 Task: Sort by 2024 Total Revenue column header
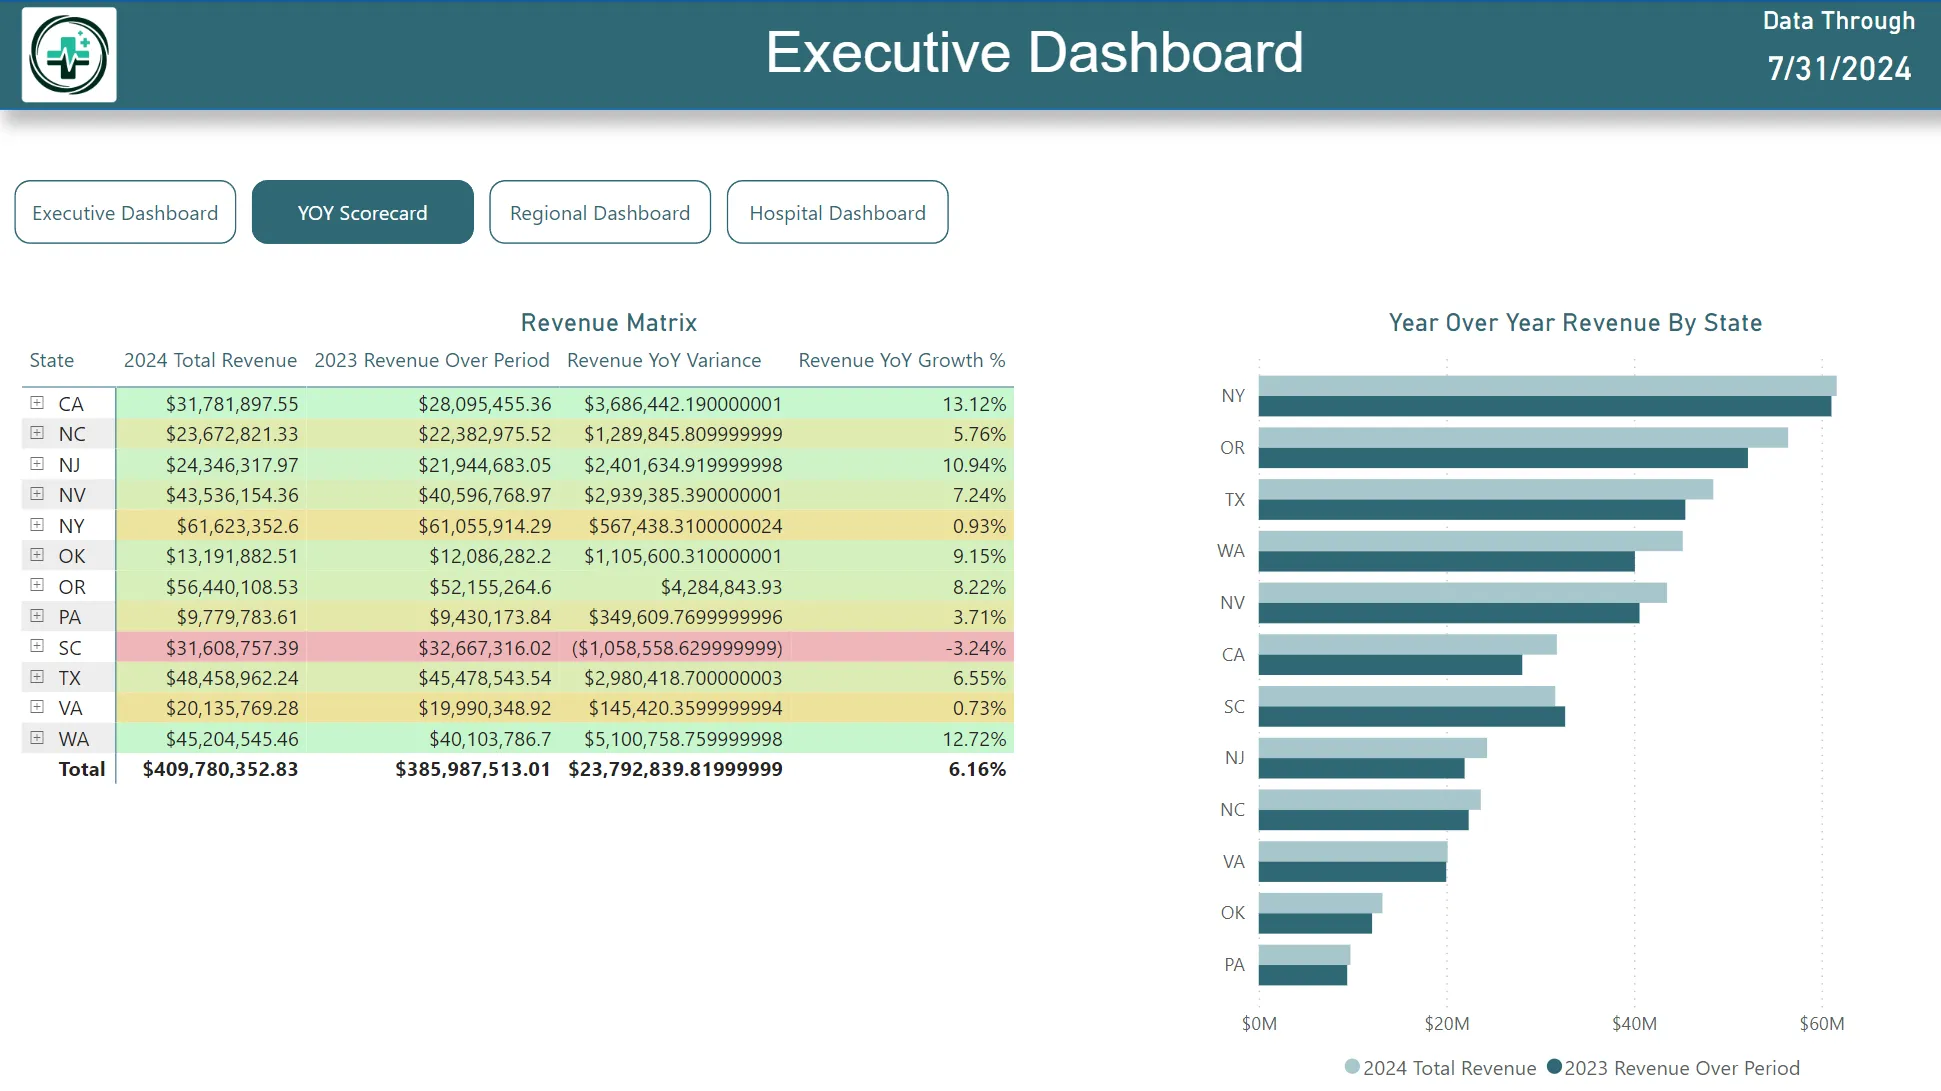coord(210,360)
